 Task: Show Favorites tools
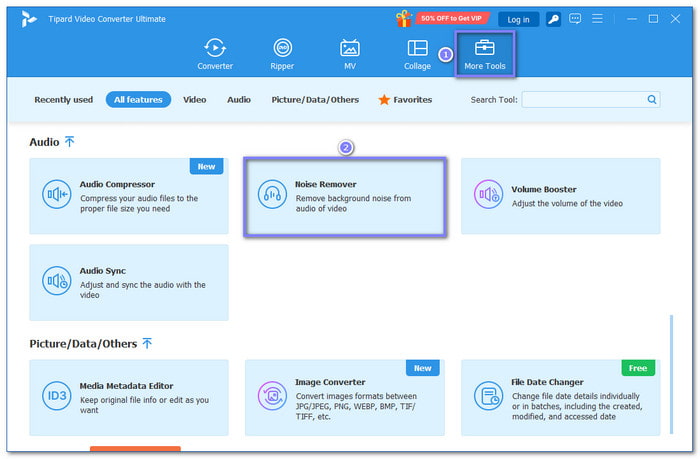(405, 100)
